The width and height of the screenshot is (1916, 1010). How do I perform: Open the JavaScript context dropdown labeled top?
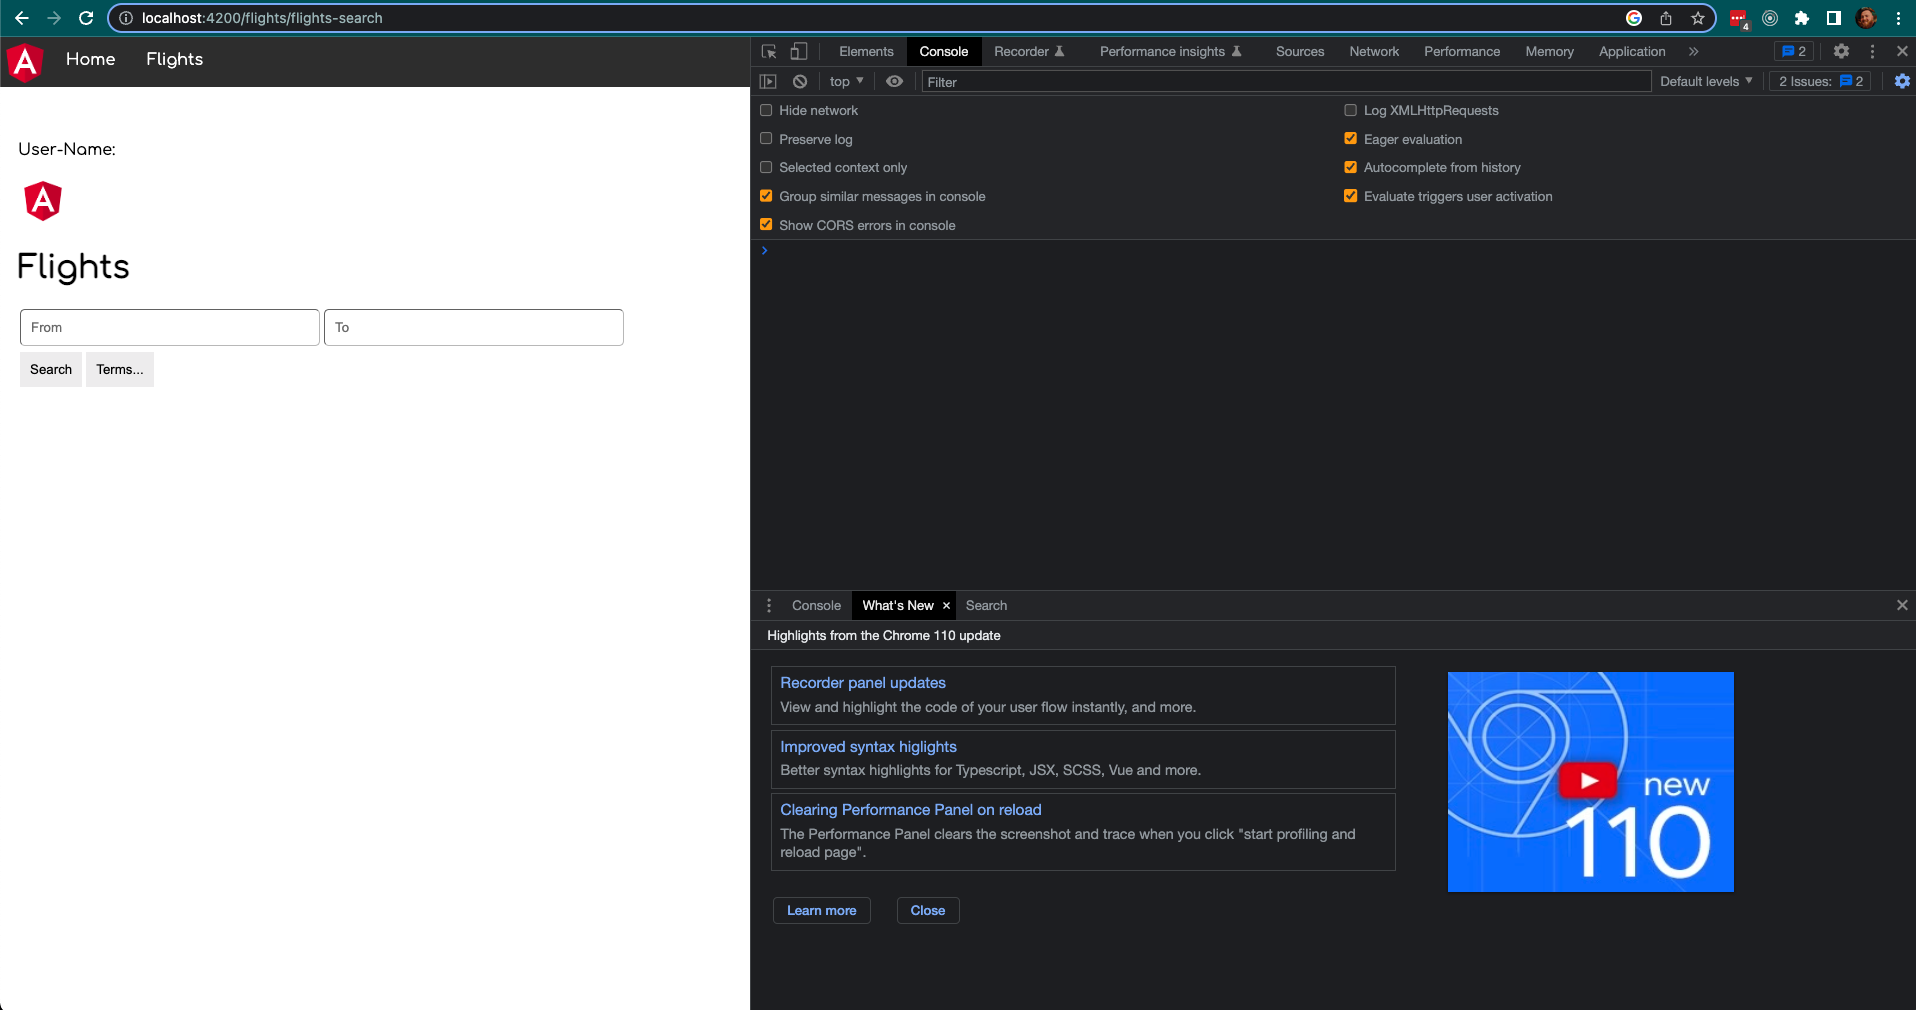point(845,81)
